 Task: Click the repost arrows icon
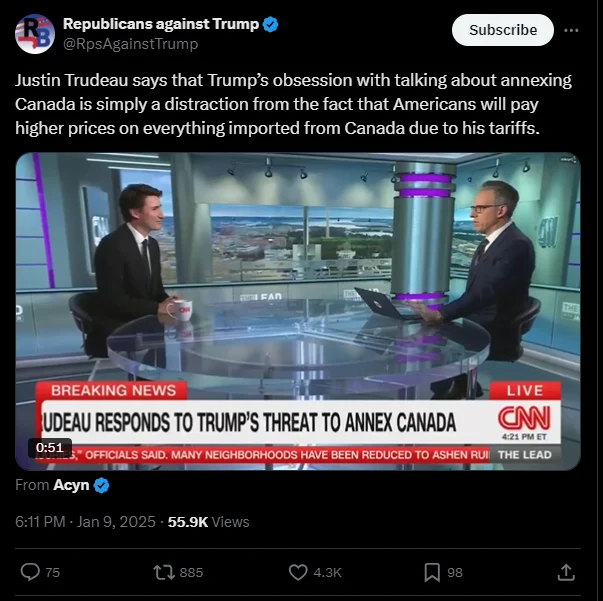164,572
